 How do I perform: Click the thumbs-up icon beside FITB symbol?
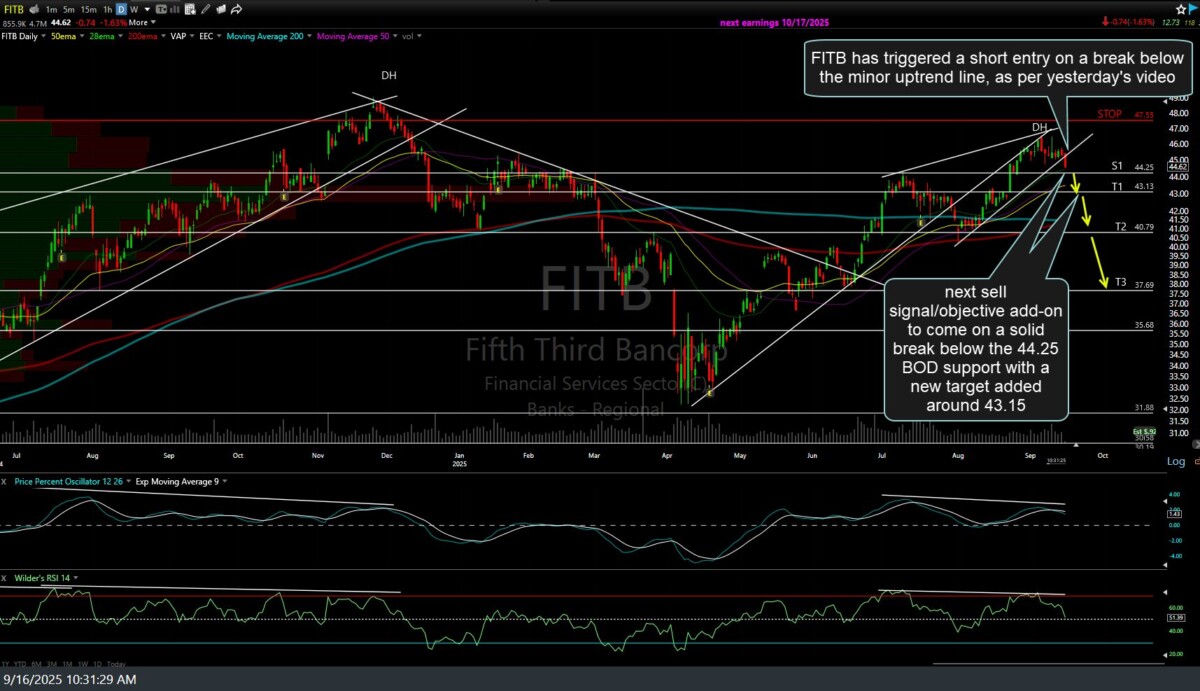point(35,8)
